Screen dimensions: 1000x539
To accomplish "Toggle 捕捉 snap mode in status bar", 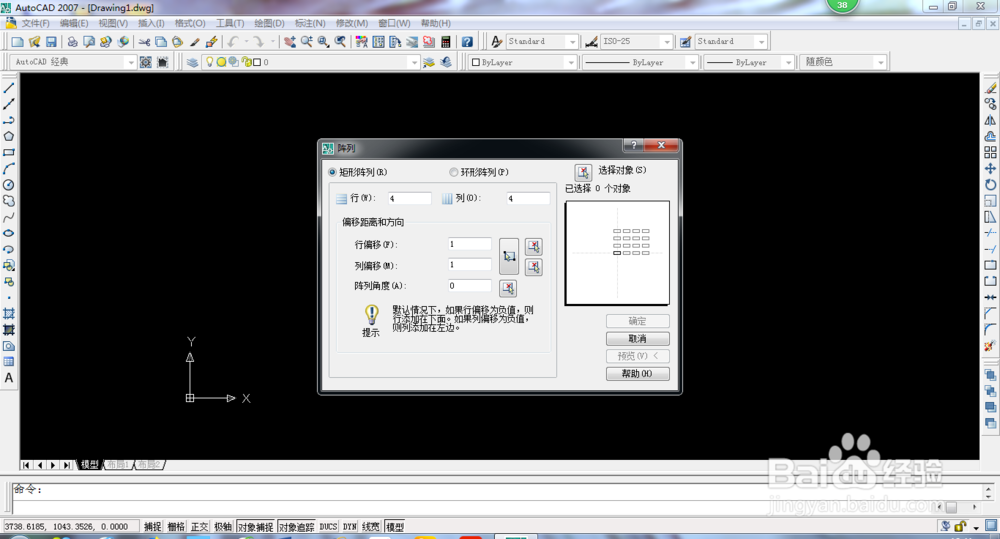I will [x=152, y=527].
